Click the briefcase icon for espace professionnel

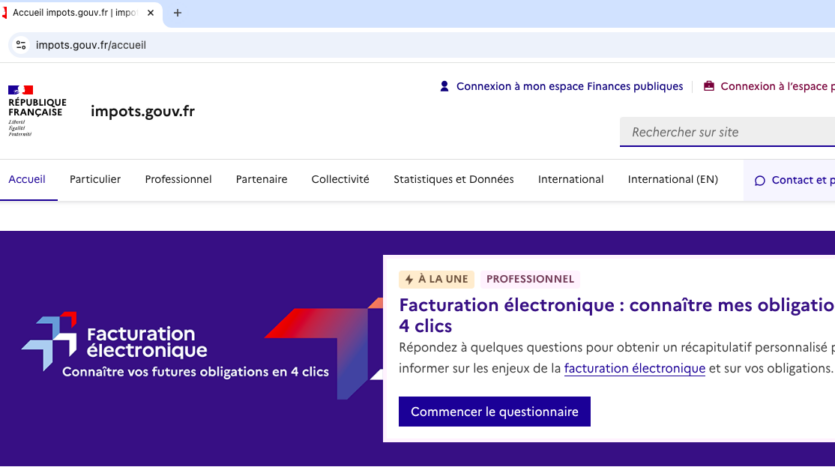[x=709, y=86]
